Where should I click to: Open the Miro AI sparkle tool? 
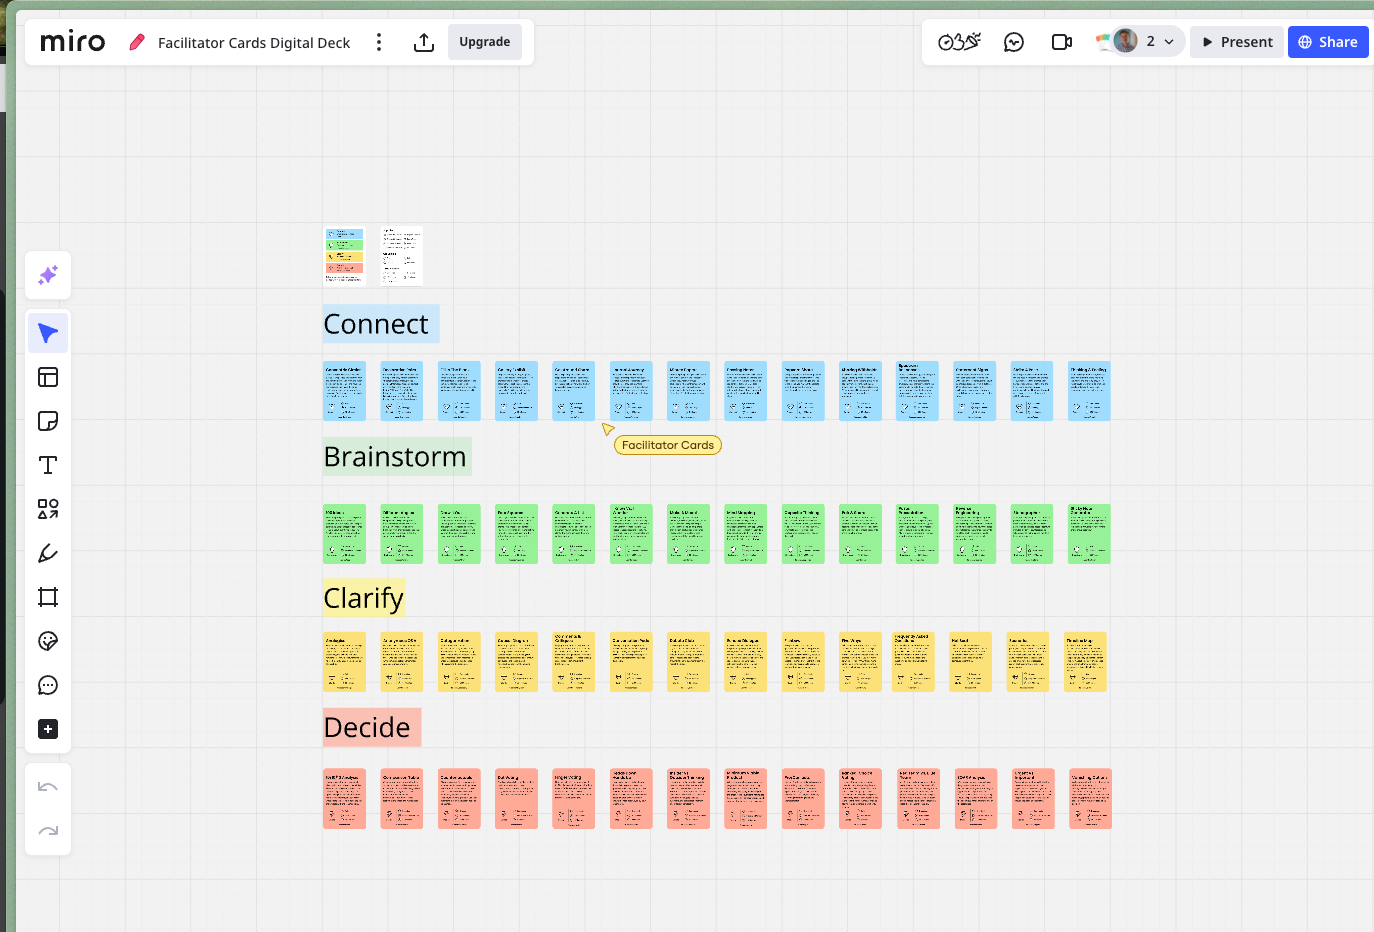pyautogui.click(x=48, y=276)
